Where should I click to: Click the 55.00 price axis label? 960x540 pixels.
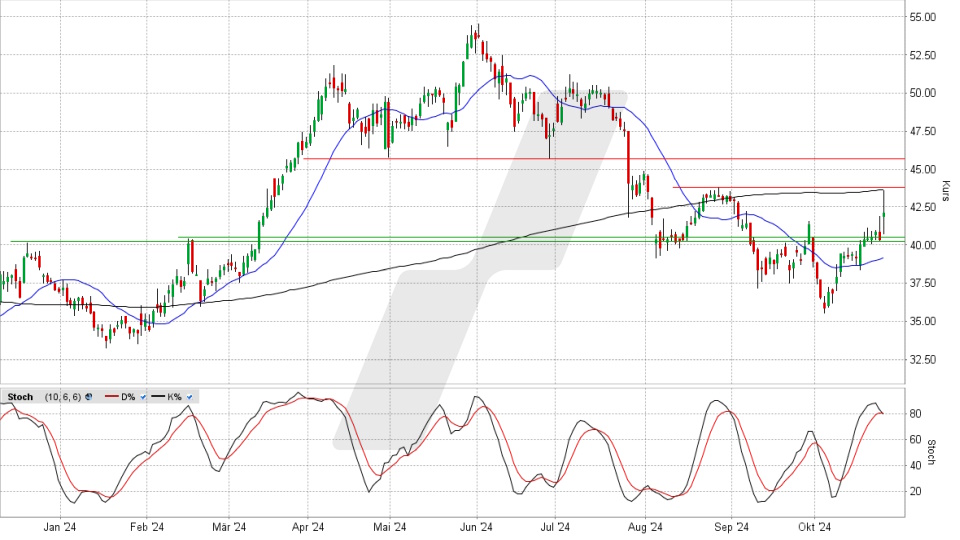click(x=923, y=17)
